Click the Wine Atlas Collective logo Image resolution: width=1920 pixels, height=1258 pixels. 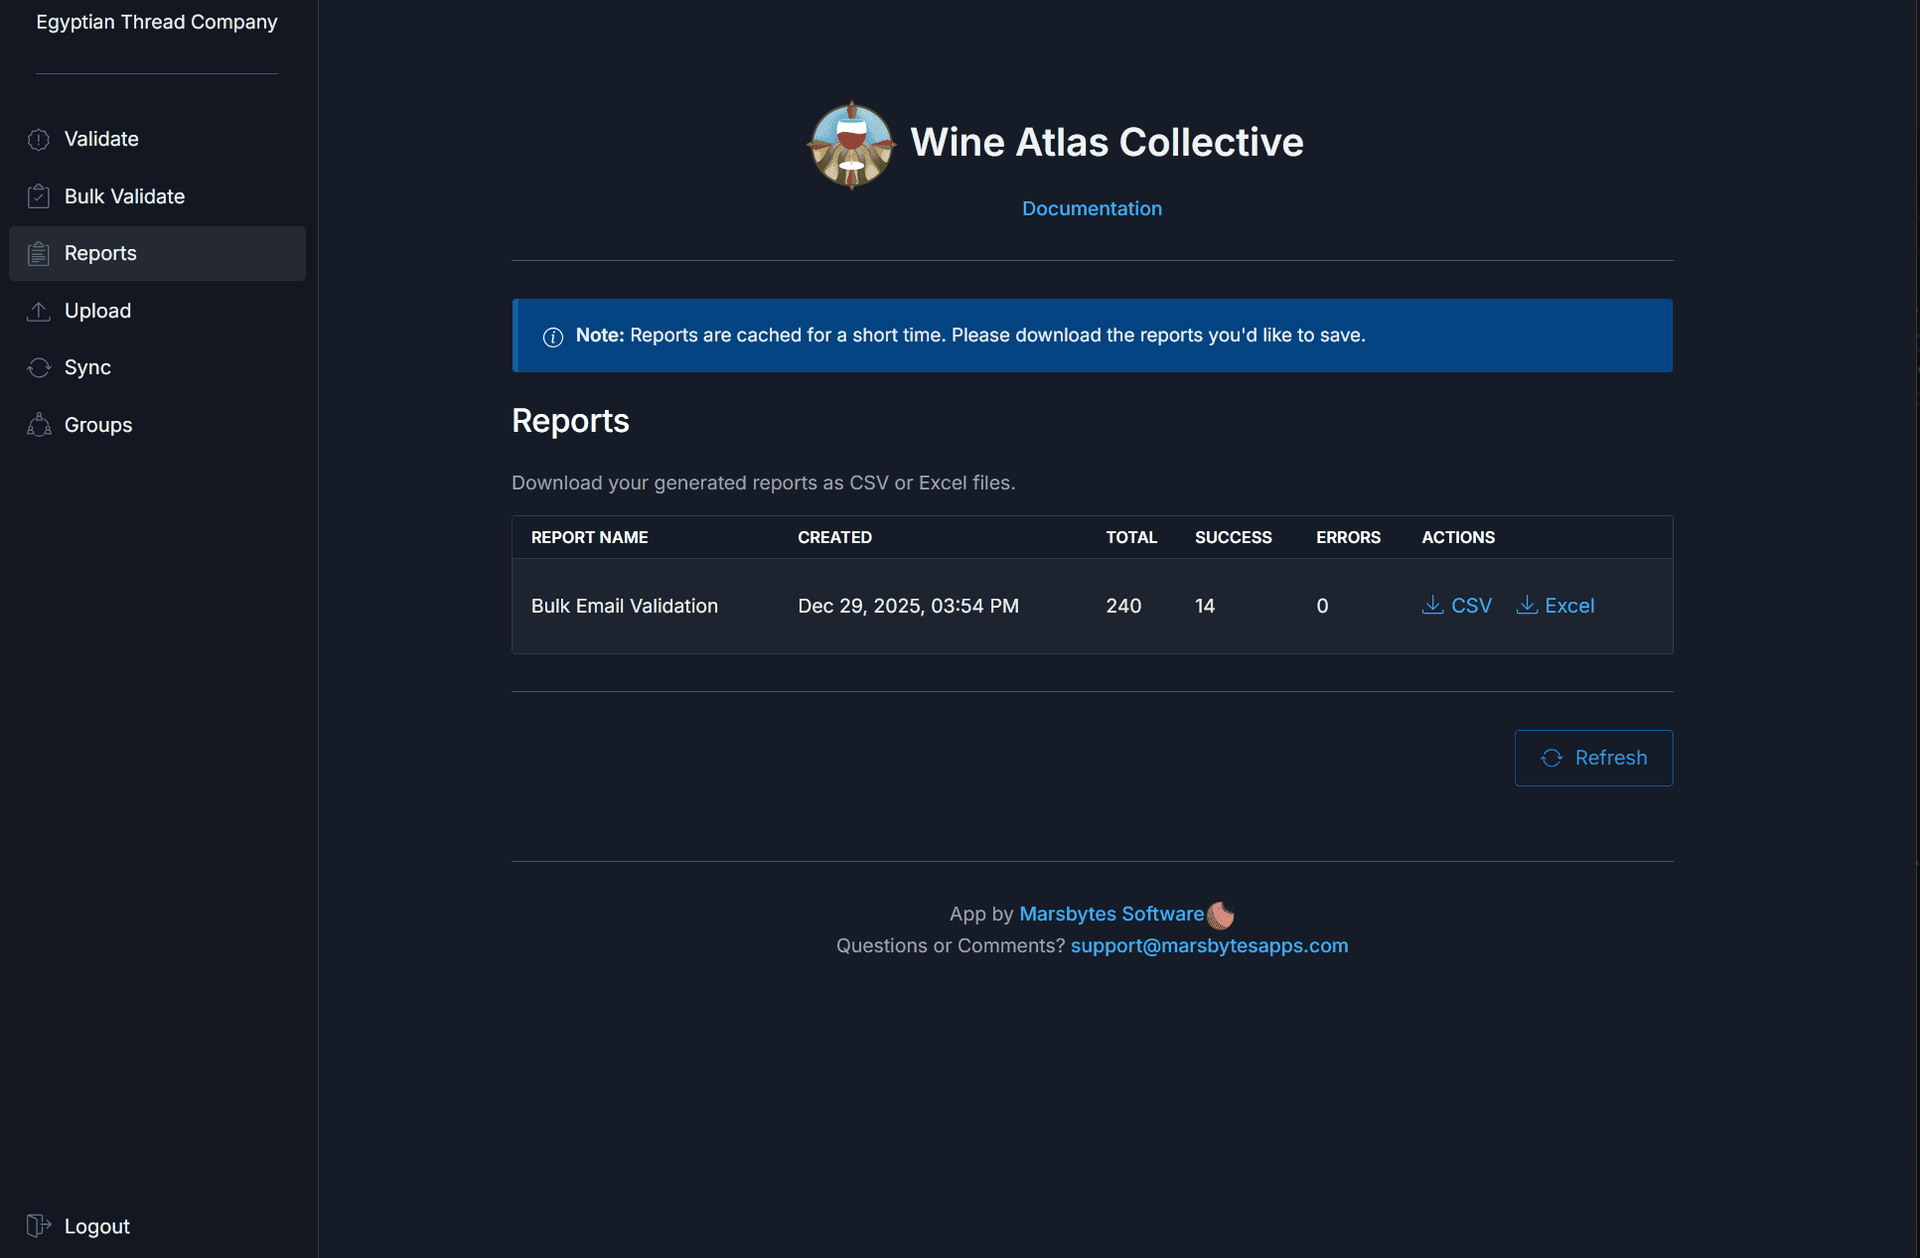tap(851, 144)
